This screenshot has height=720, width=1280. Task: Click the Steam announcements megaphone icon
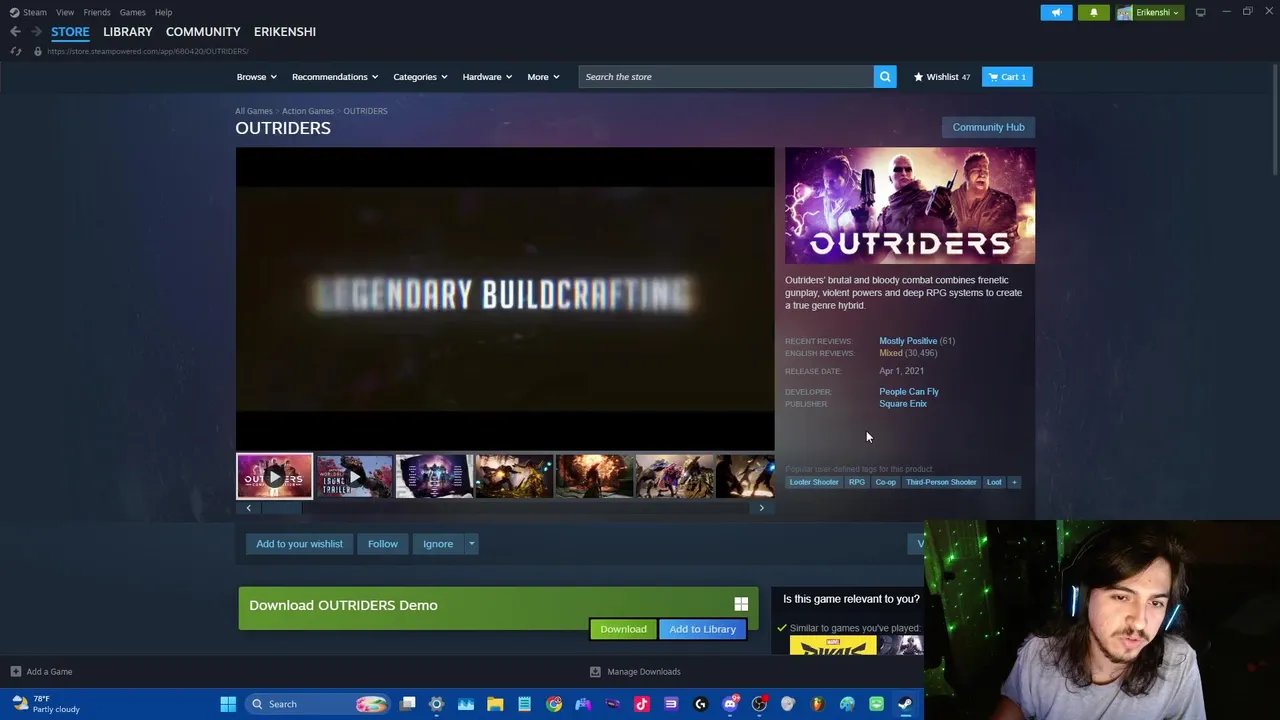1056,12
